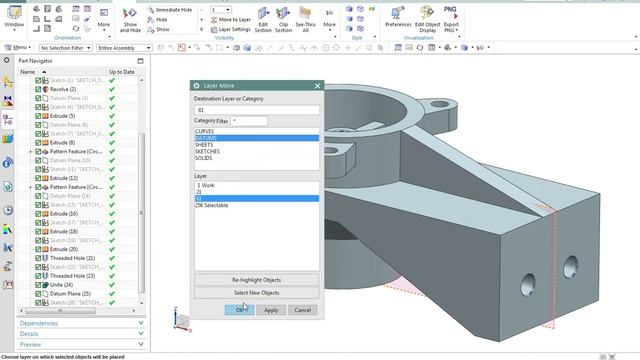Click the Category Filter field
Screen dimensions: 640x360
(x=249, y=121)
